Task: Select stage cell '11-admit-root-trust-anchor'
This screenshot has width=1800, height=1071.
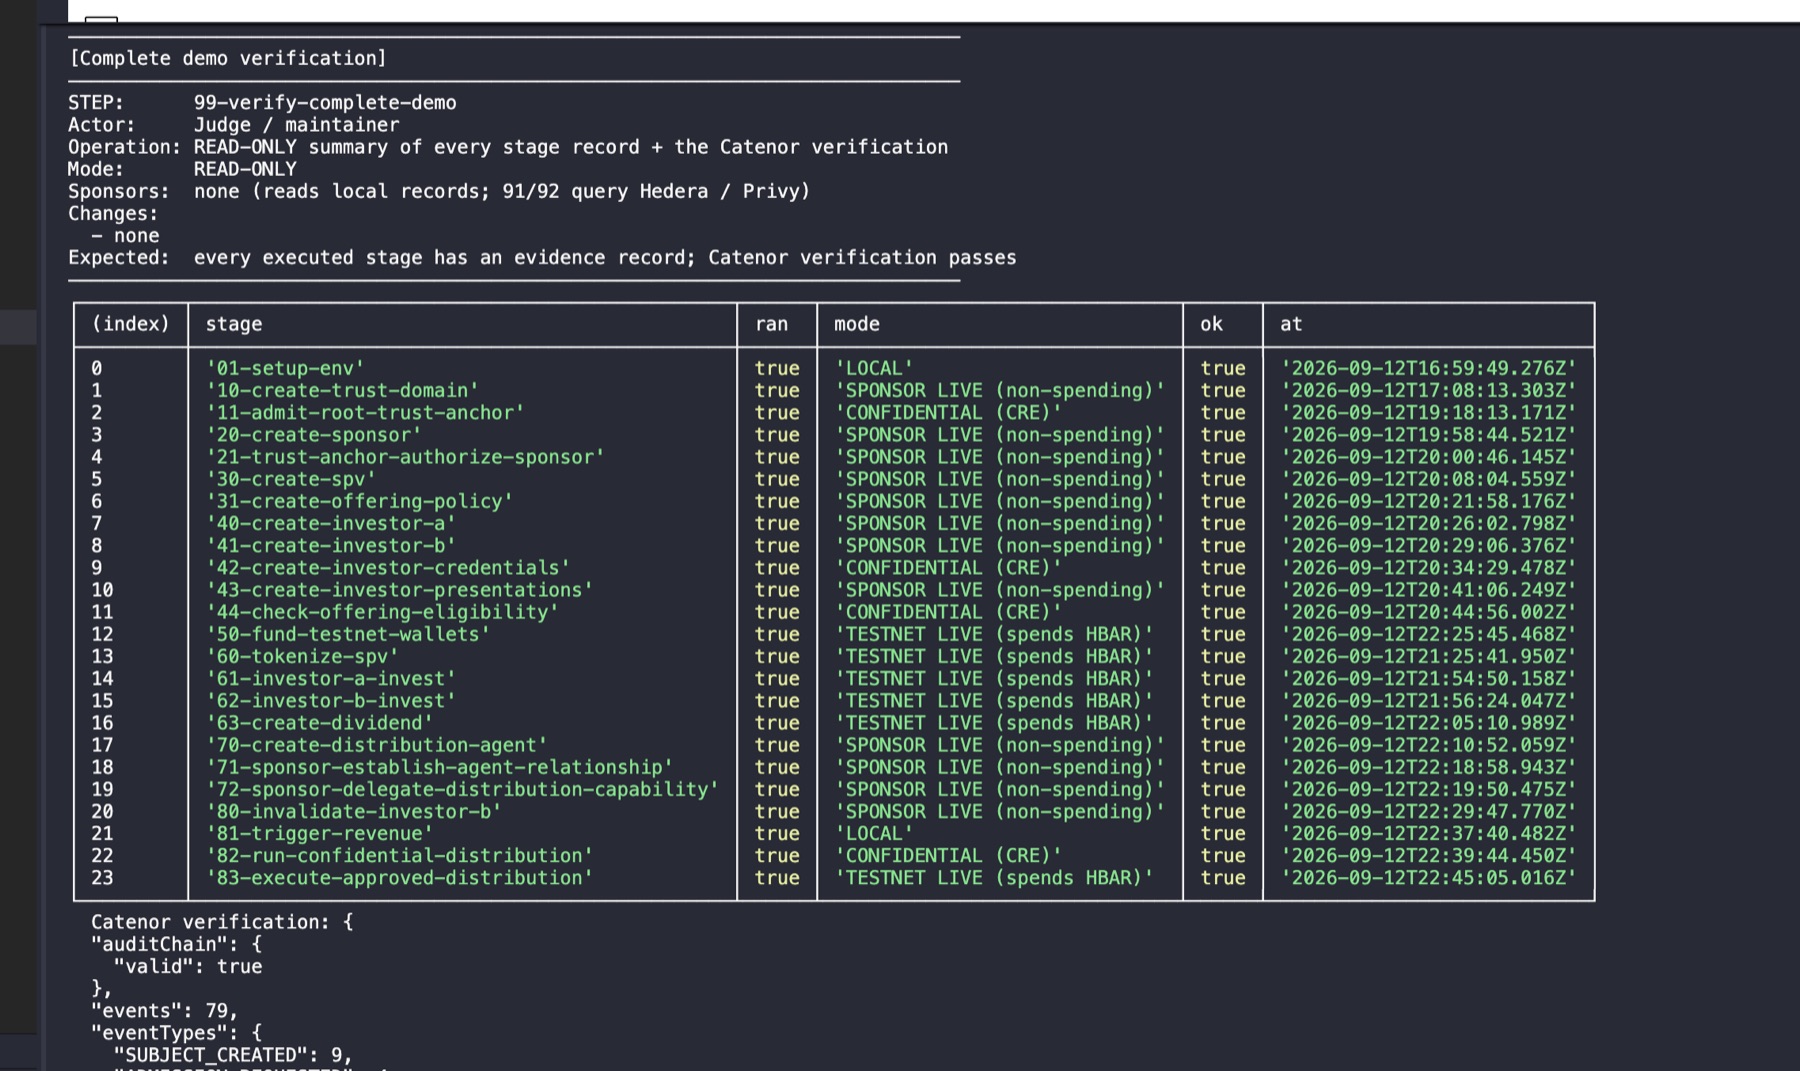Action: click(365, 412)
